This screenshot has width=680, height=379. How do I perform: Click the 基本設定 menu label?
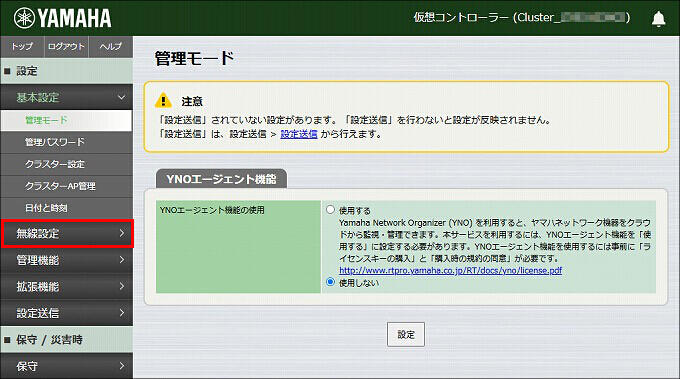pos(38,98)
